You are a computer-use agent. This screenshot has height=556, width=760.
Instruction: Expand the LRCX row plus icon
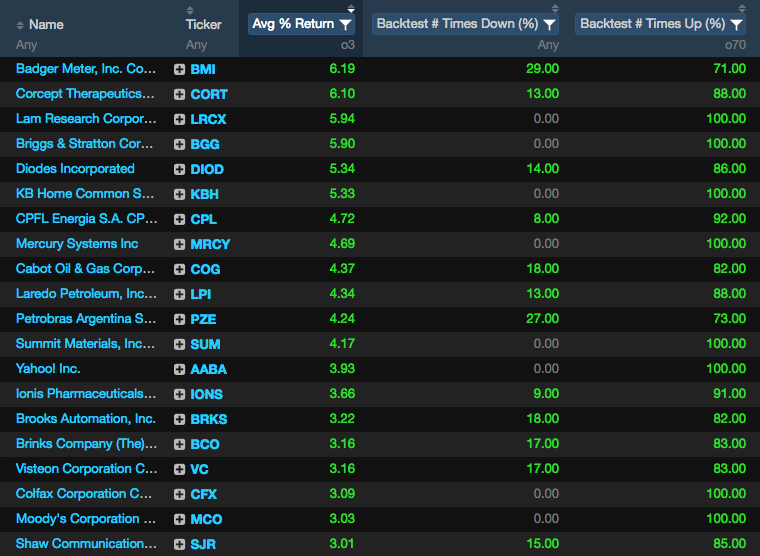[x=179, y=119]
